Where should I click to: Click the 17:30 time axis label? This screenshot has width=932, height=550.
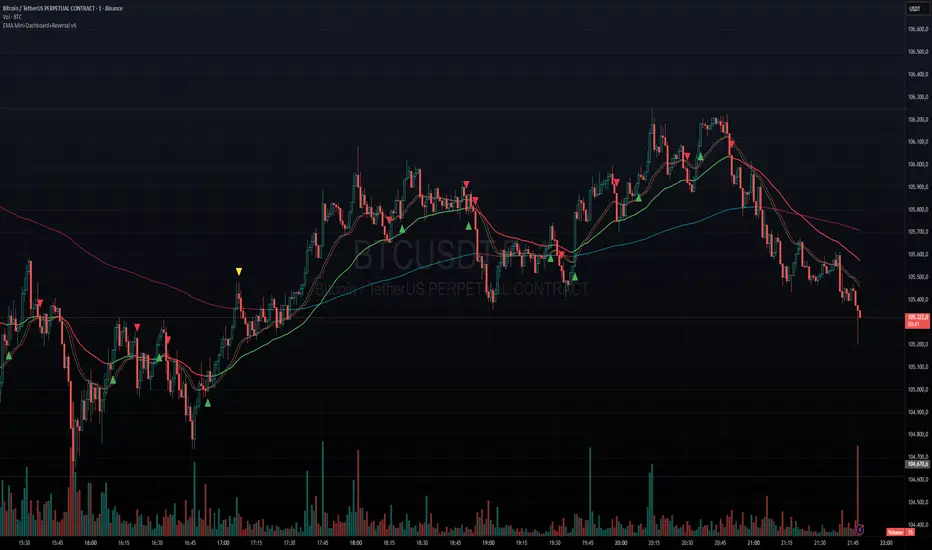coord(289,543)
